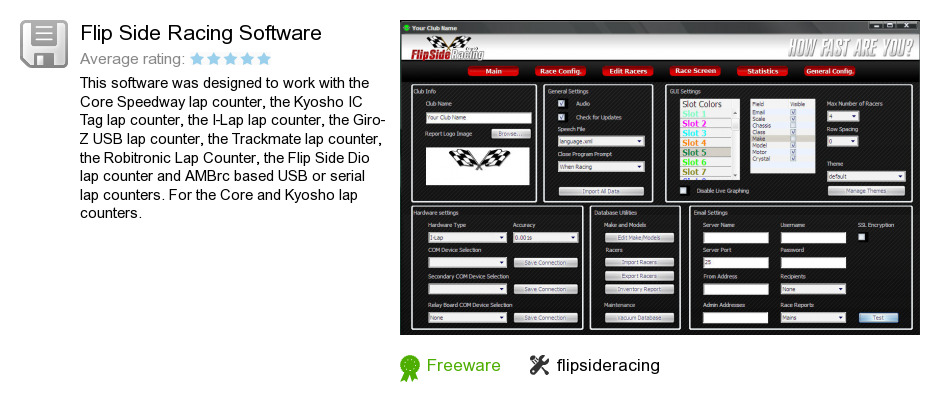Click the Vacuum Database button
This screenshot has height=412, width=940.
pyautogui.click(x=639, y=318)
